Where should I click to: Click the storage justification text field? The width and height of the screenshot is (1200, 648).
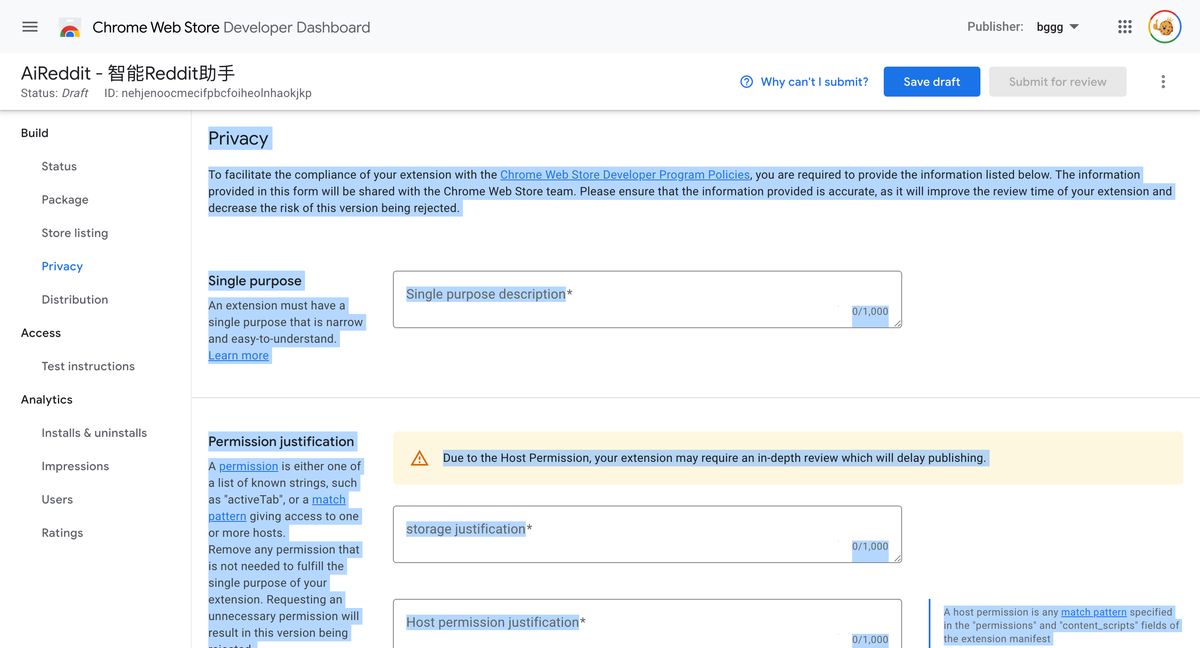[x=647, y=533]
